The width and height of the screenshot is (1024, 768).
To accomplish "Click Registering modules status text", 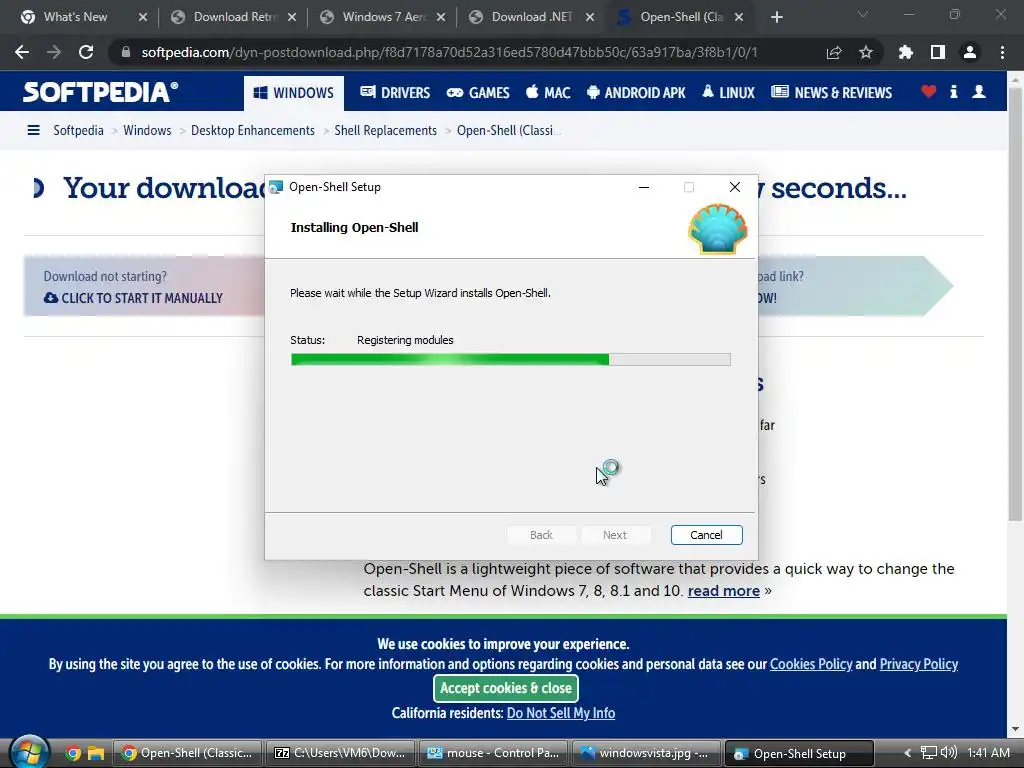I will (405, 340).
